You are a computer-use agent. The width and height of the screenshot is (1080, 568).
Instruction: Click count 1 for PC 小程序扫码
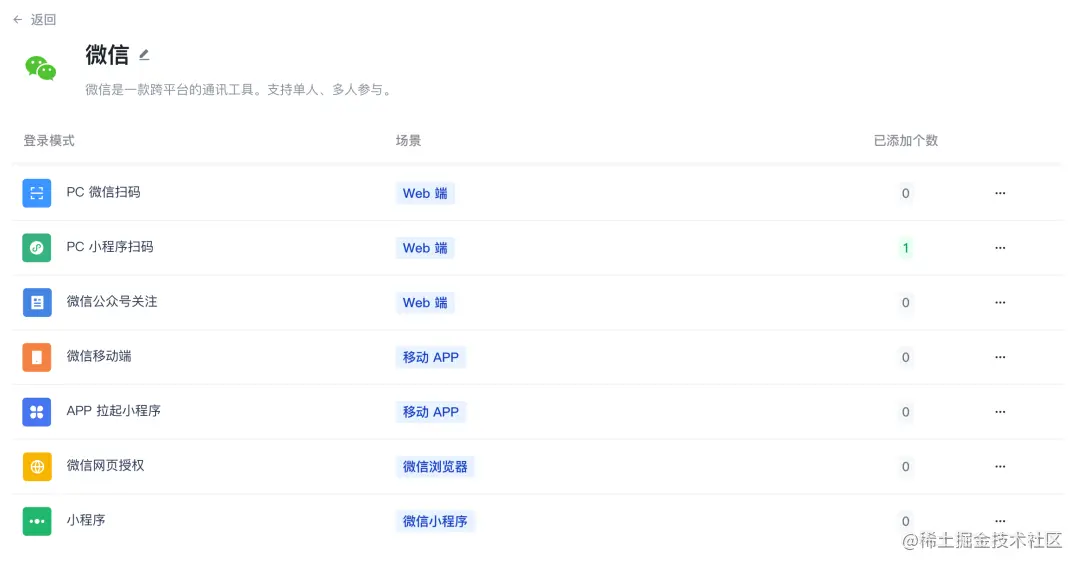coord(906,248)
